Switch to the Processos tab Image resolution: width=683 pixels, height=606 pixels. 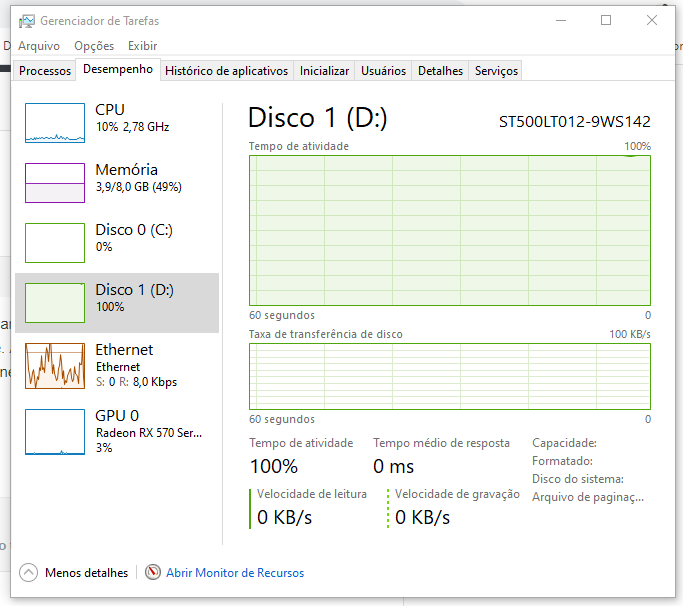[45, 71]
